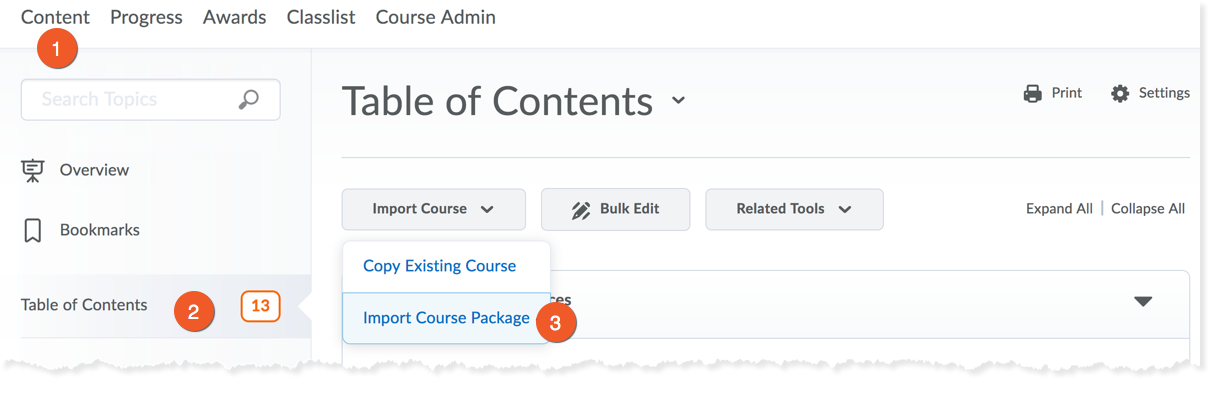Click the Bulk Edit pencil icon

pyautogui.click(x=581, y=210)
